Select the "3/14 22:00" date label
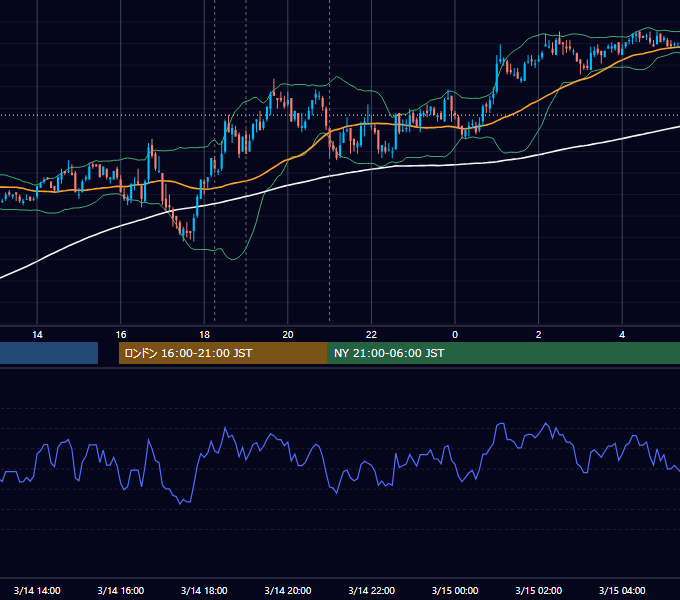Screen dimensions: 680x600 point(371,590)
